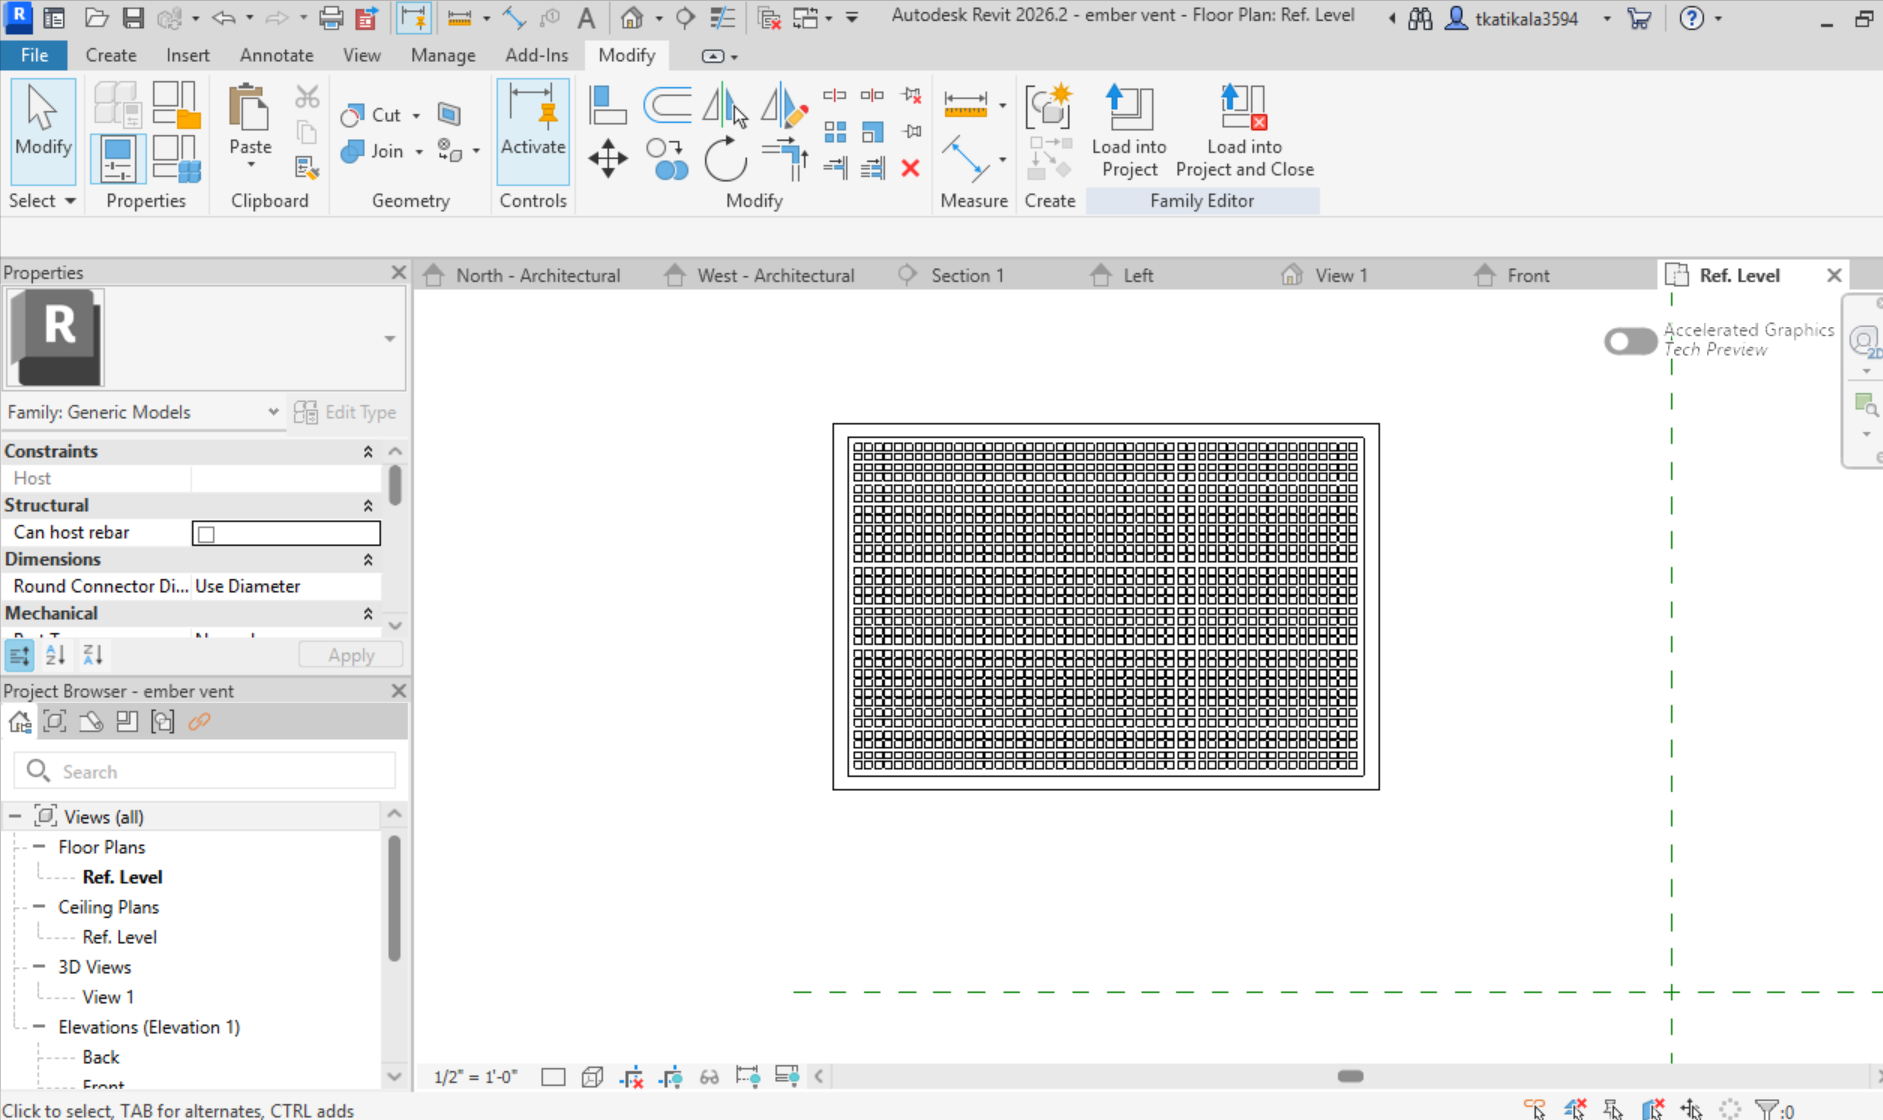
Task: Click the view scale 1/2" = 1'-0"
Action: (x=476, y=1077)
